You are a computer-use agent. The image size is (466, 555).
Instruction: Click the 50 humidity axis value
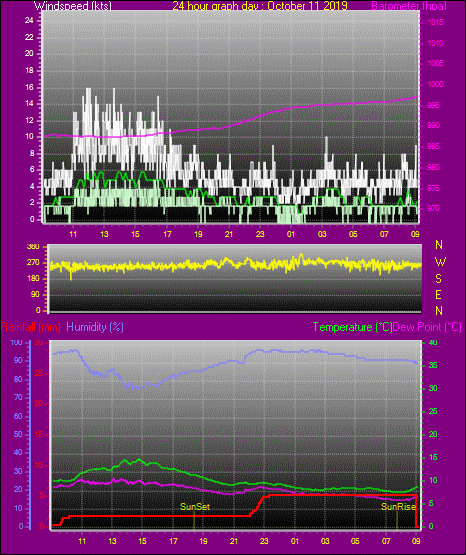coord(18,434)
